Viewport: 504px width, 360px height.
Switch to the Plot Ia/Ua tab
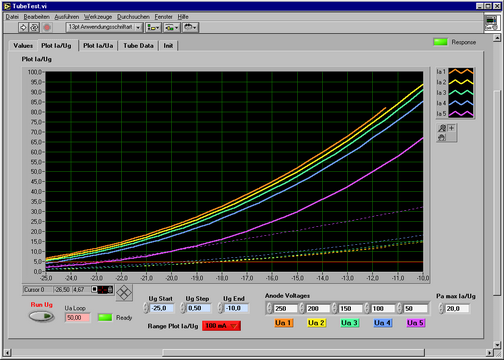[98, 46]
